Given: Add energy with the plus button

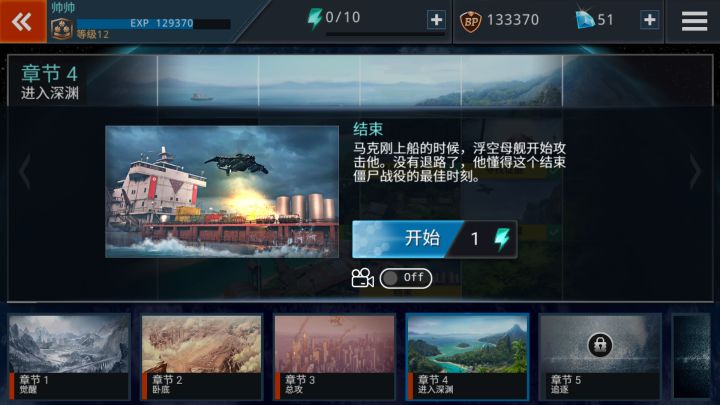Looking at the screenshot, I should pyautogui.click(x=436, y=20).
